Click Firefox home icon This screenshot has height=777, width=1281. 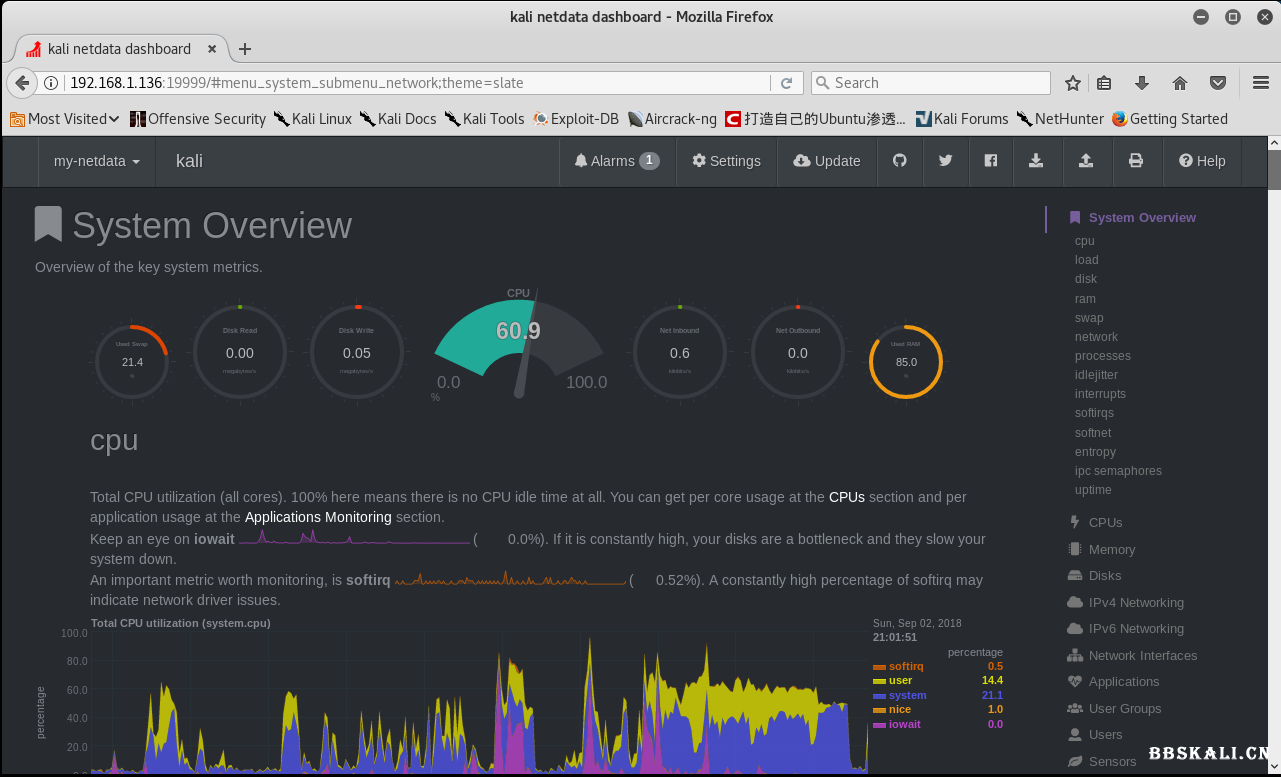pos(1180,83)
